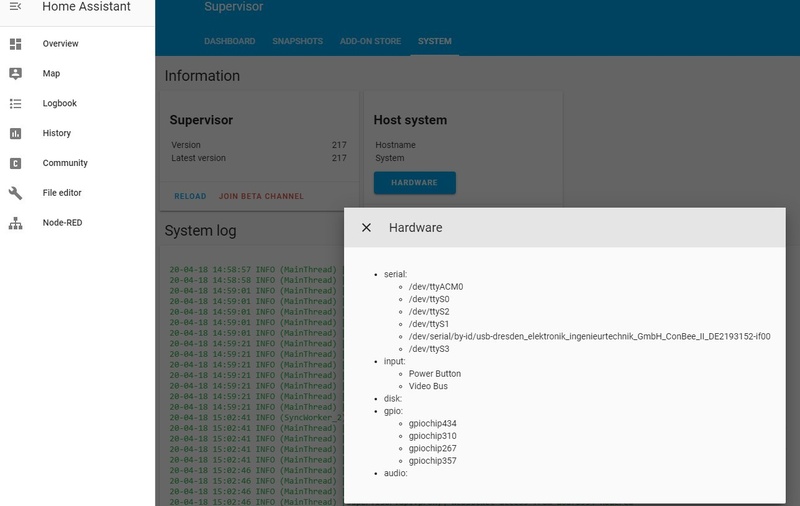800x506 pixels.
Task: Click the gpiochip357 entry
Action: 433,461
